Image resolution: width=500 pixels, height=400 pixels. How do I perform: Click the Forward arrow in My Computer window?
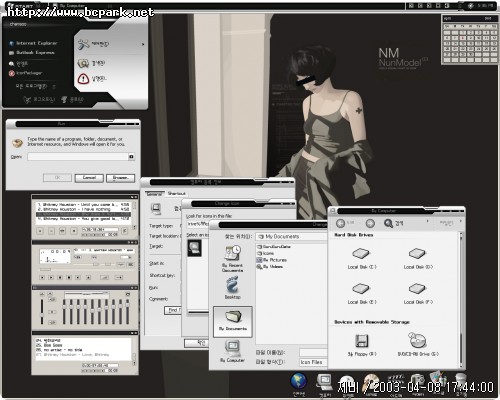click(370, 223)
